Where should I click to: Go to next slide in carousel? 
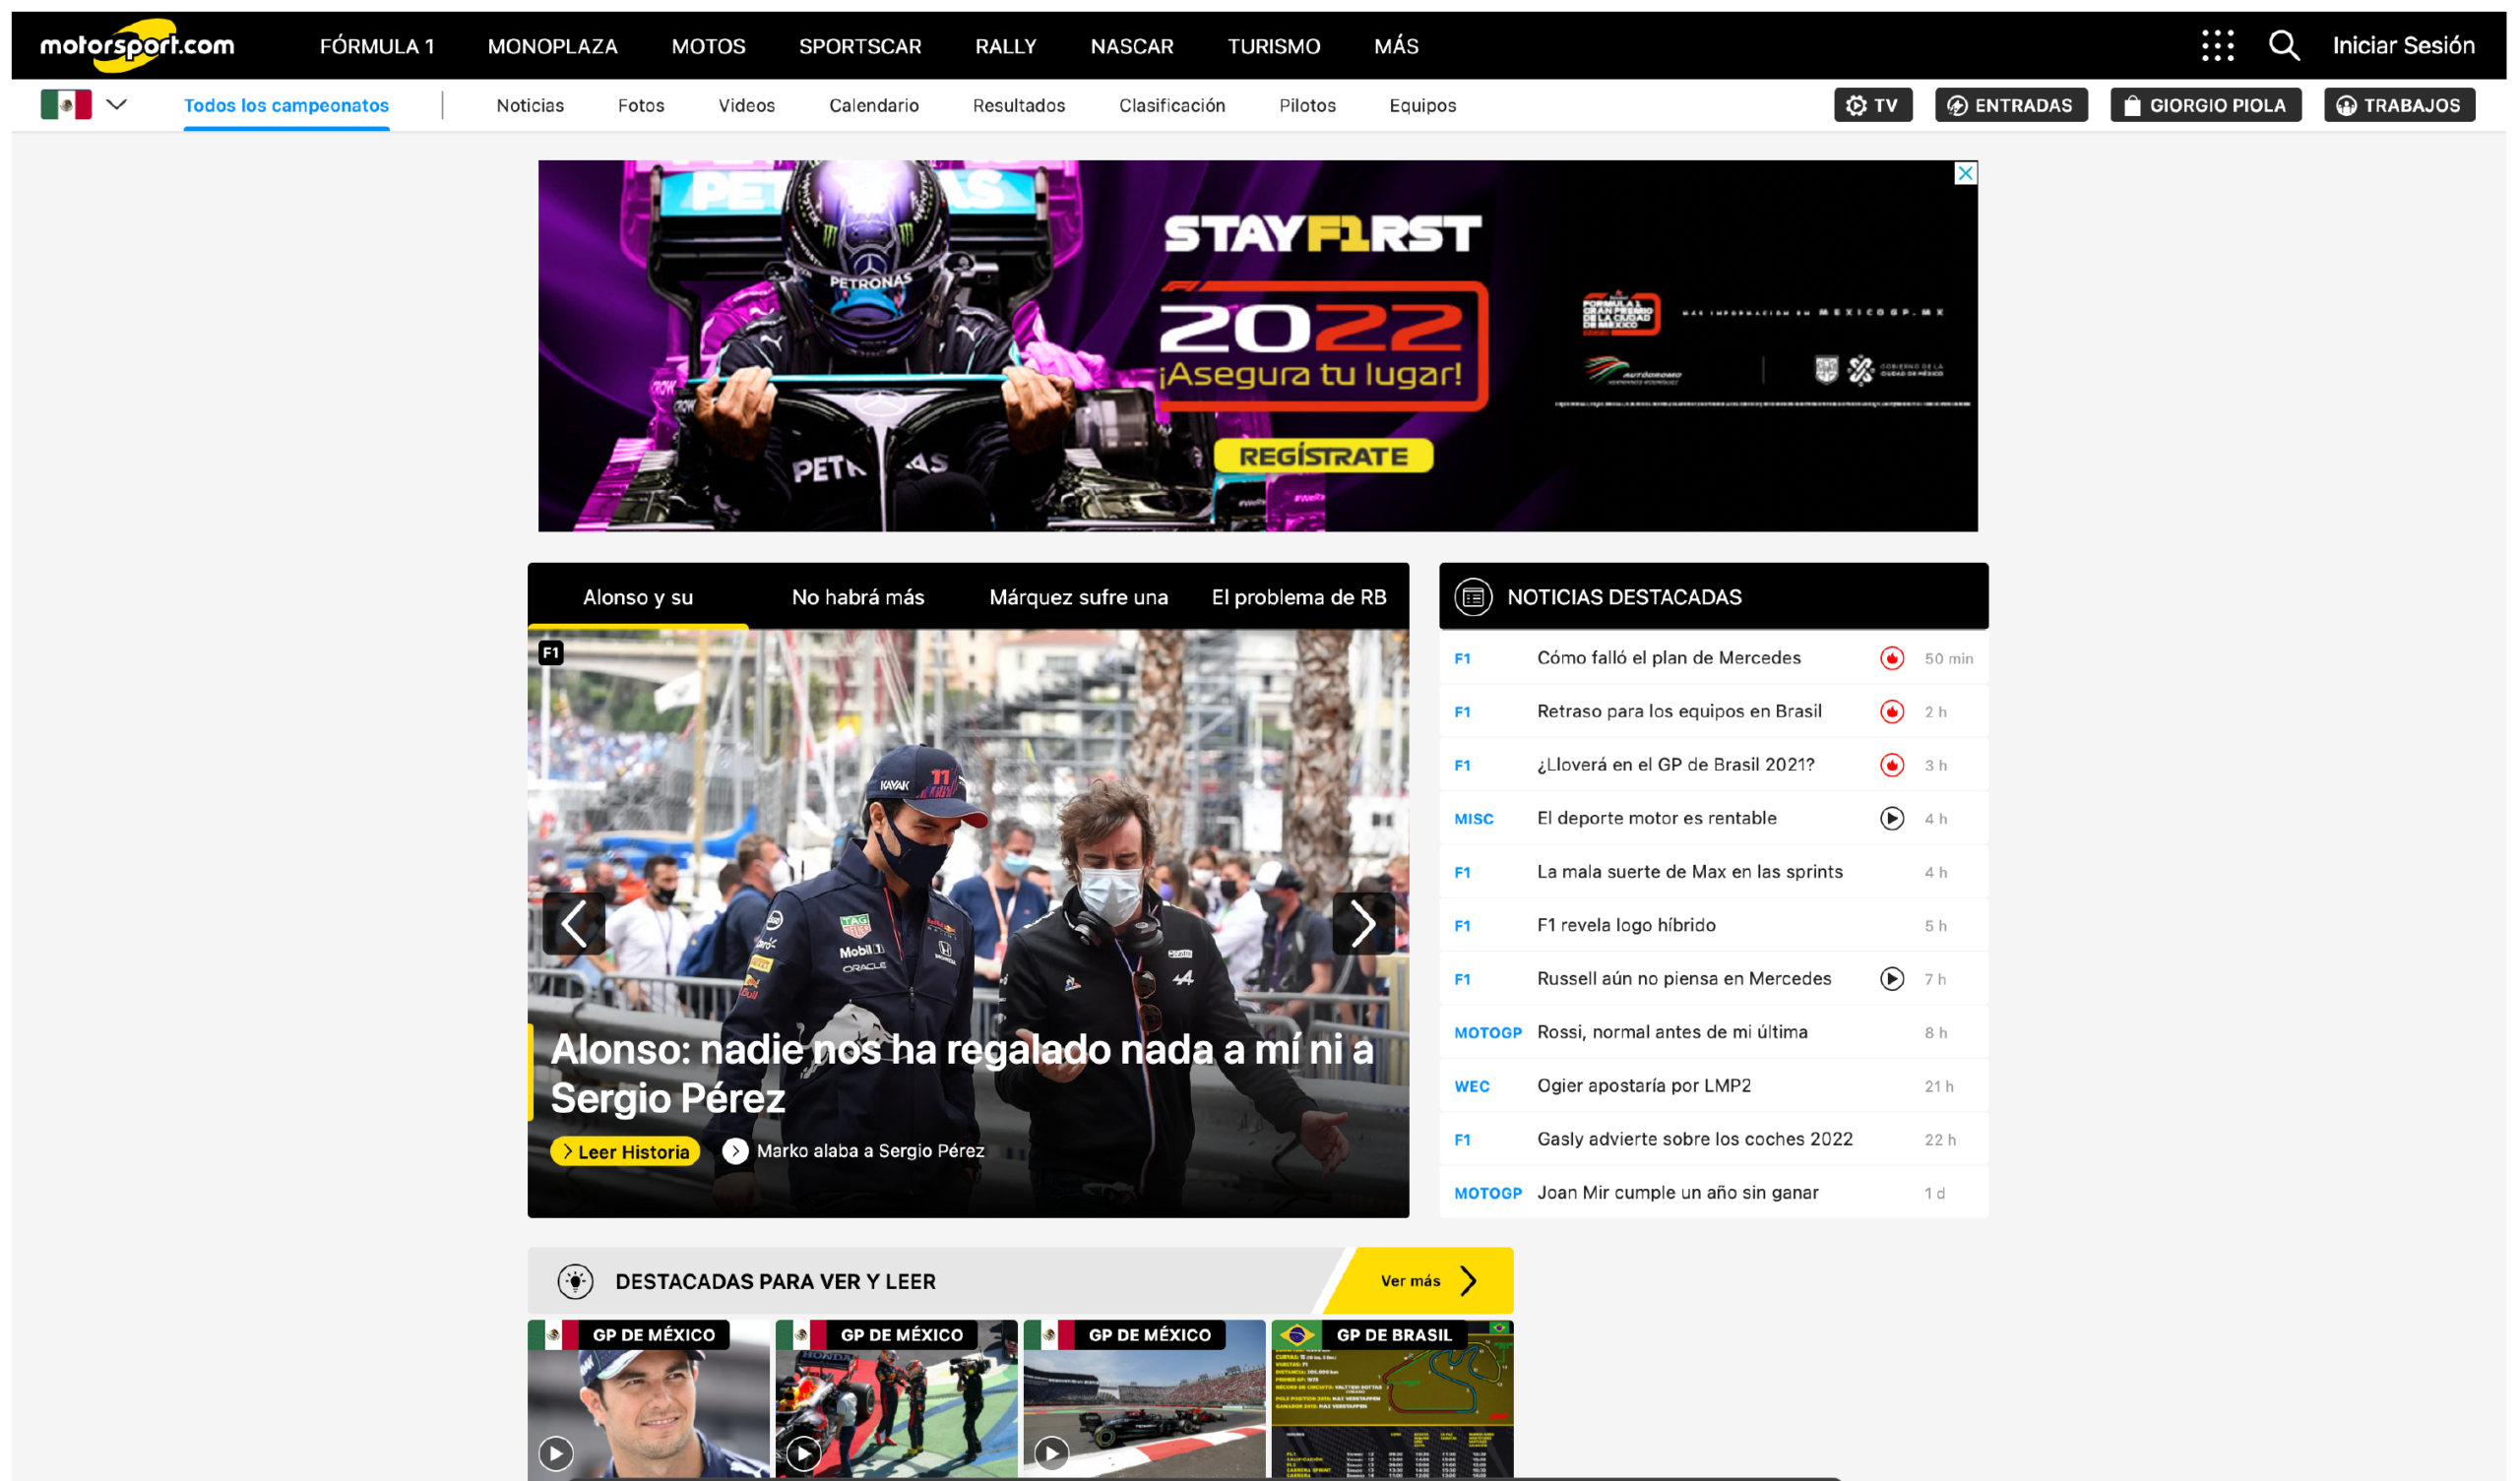click(1362, 923)
